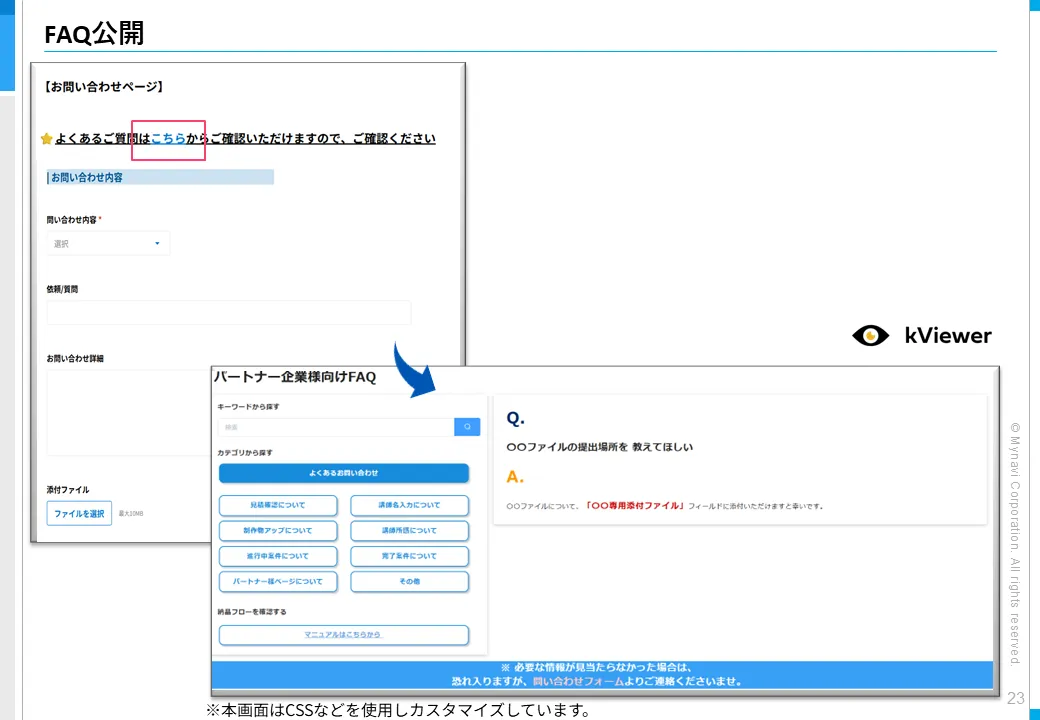Click the カテゴリから探す label
This screenshot has height=720, width=1040.
click(245, 453)
